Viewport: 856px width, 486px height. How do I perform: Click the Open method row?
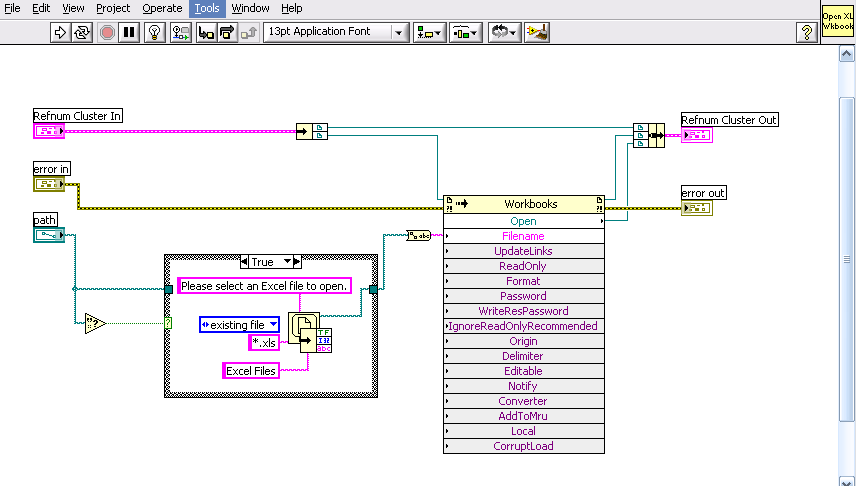524,221
